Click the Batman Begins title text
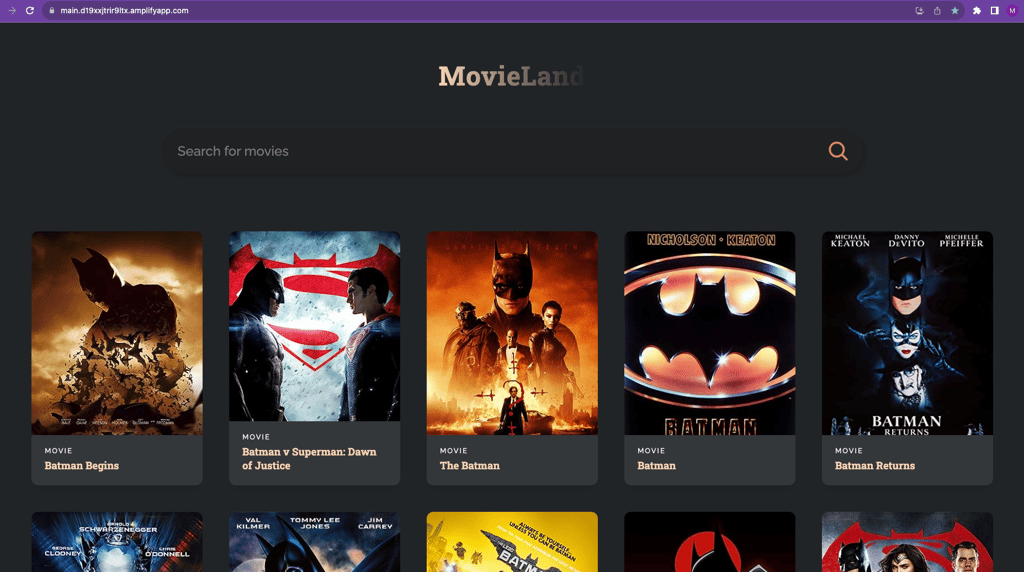The height and width of the screenshot is (572, 1024). (x=82, y=466)
